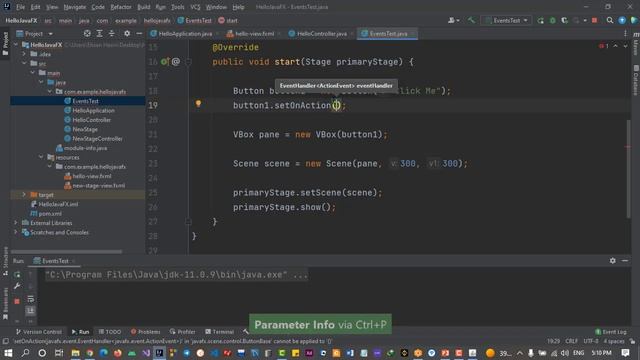Hide the Project tool window

point(139,33)
